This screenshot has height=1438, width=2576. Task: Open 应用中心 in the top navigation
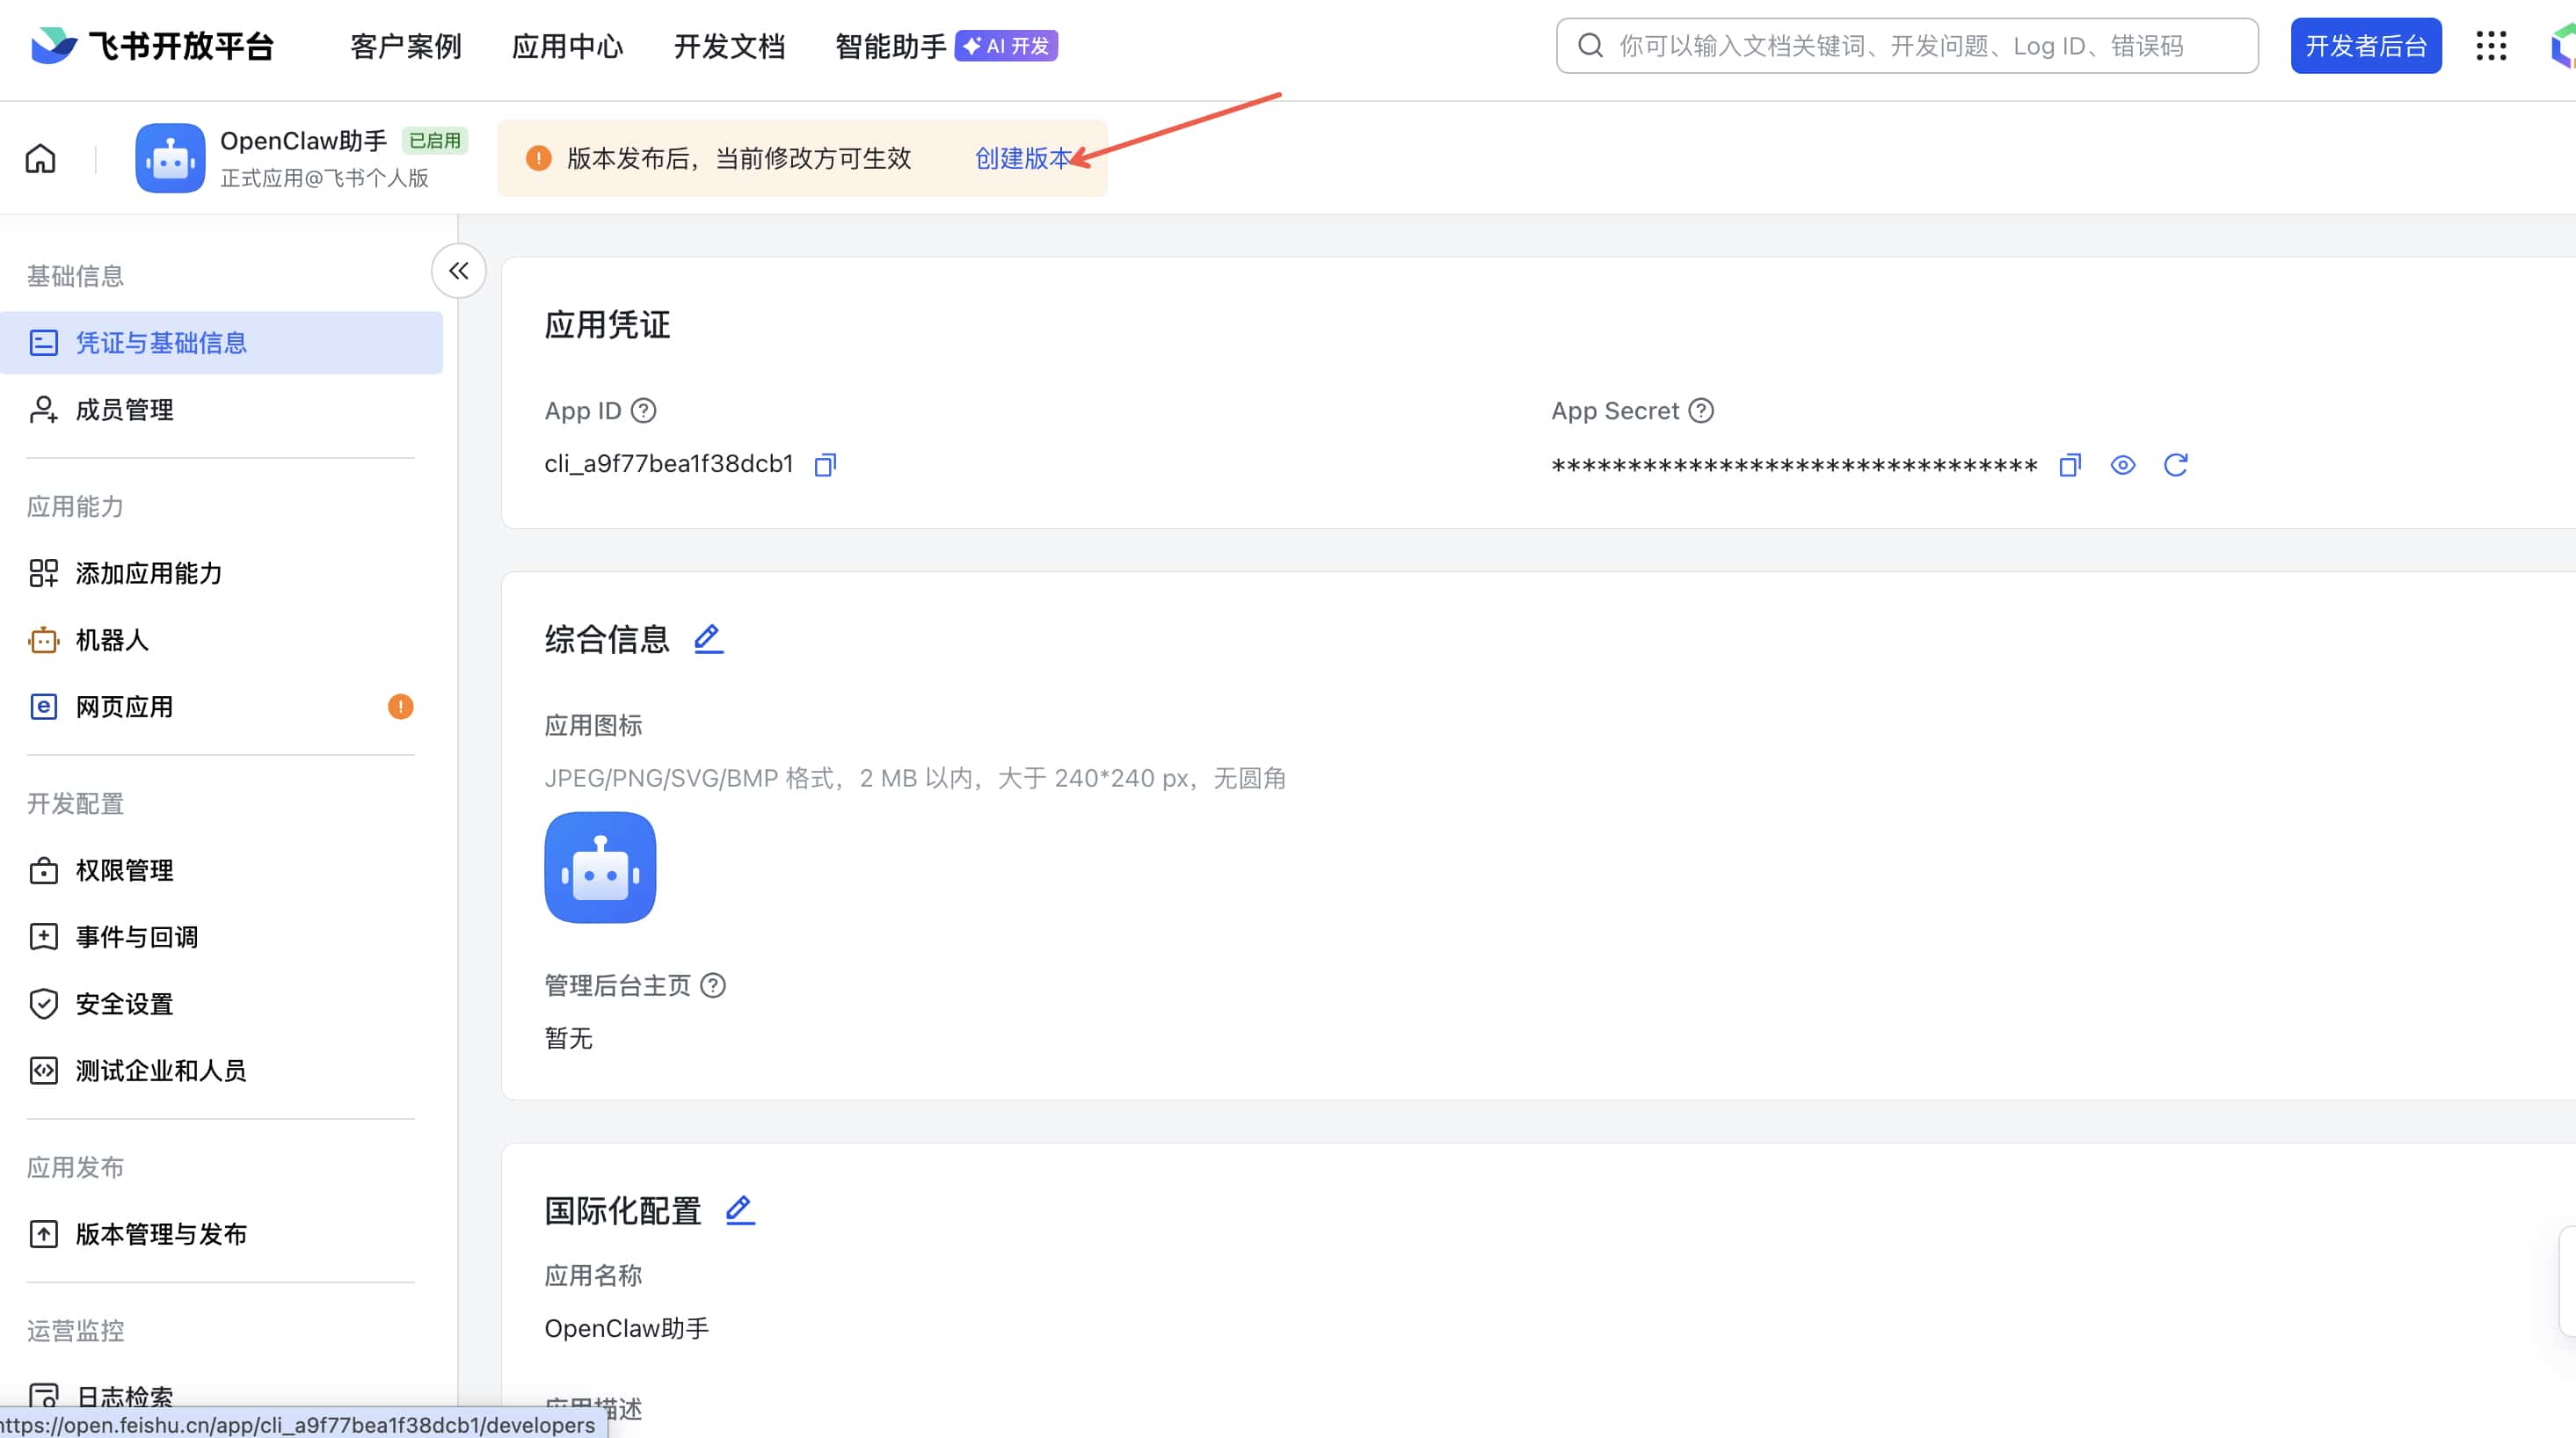point(567,45)
